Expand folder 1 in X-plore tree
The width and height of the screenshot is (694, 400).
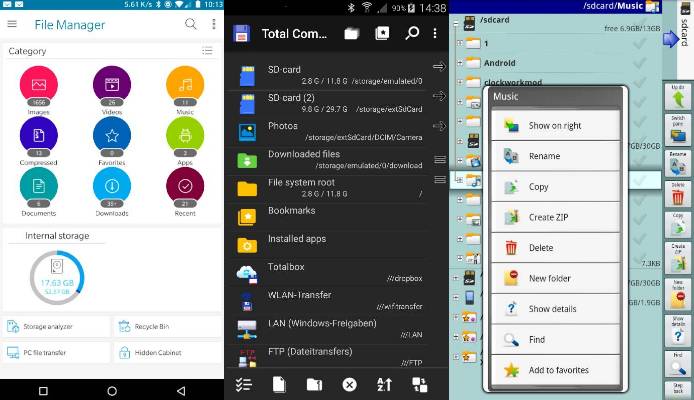pyautogui.click(x=460, y=43)
